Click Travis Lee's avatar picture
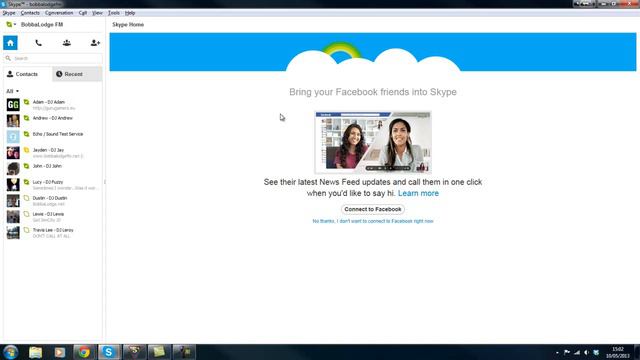 coord(13,233)
